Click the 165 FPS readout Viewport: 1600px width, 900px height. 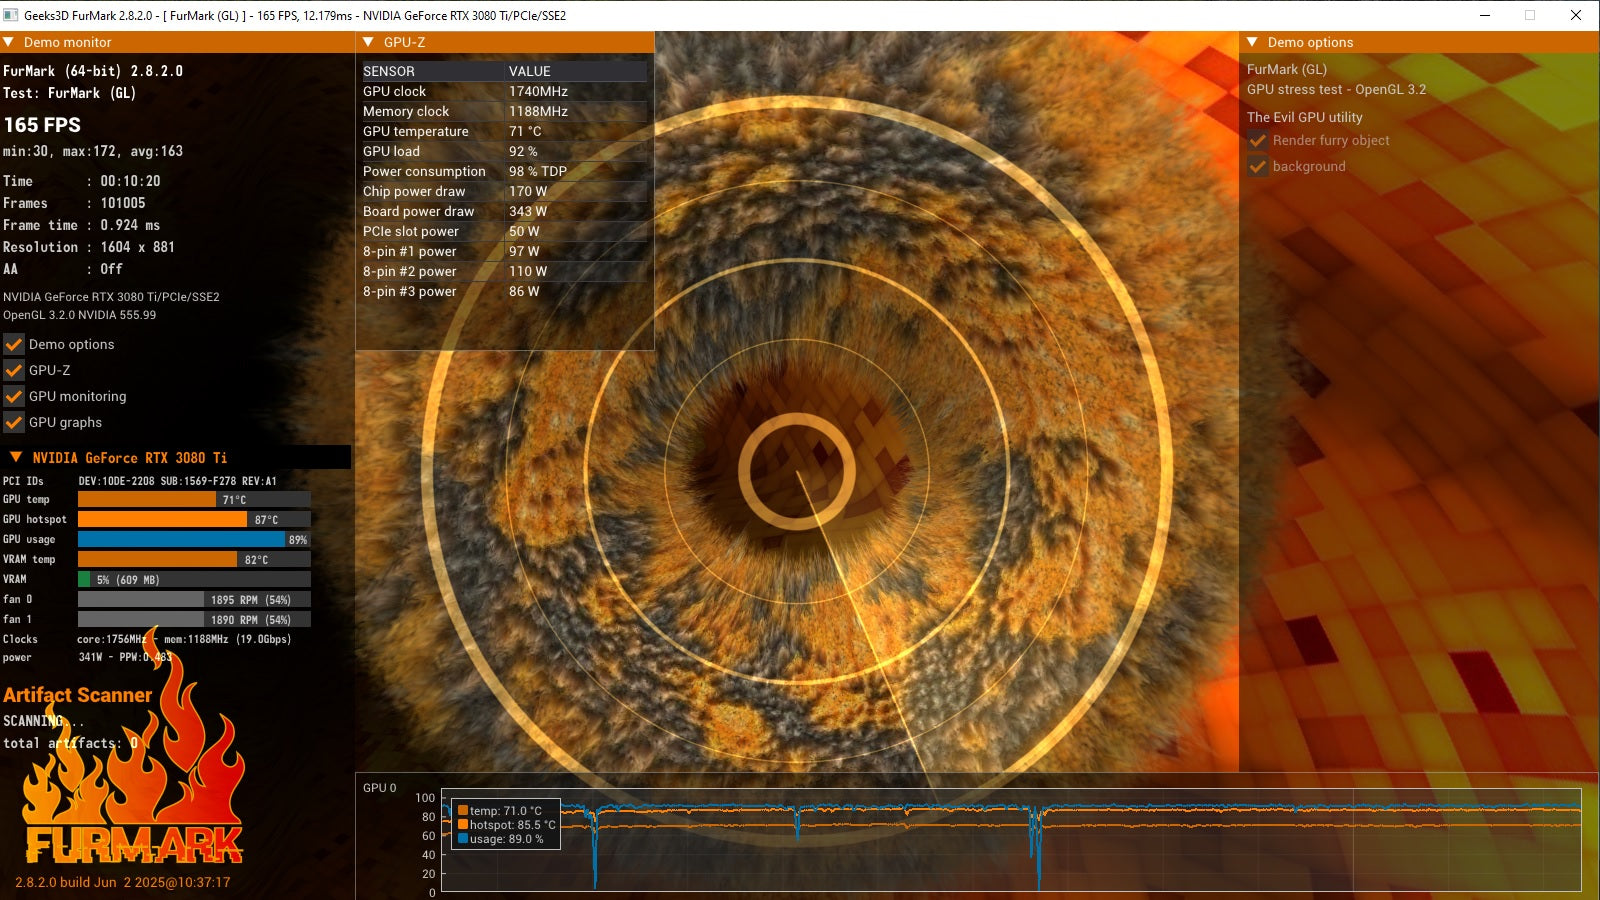coord(42,125)
